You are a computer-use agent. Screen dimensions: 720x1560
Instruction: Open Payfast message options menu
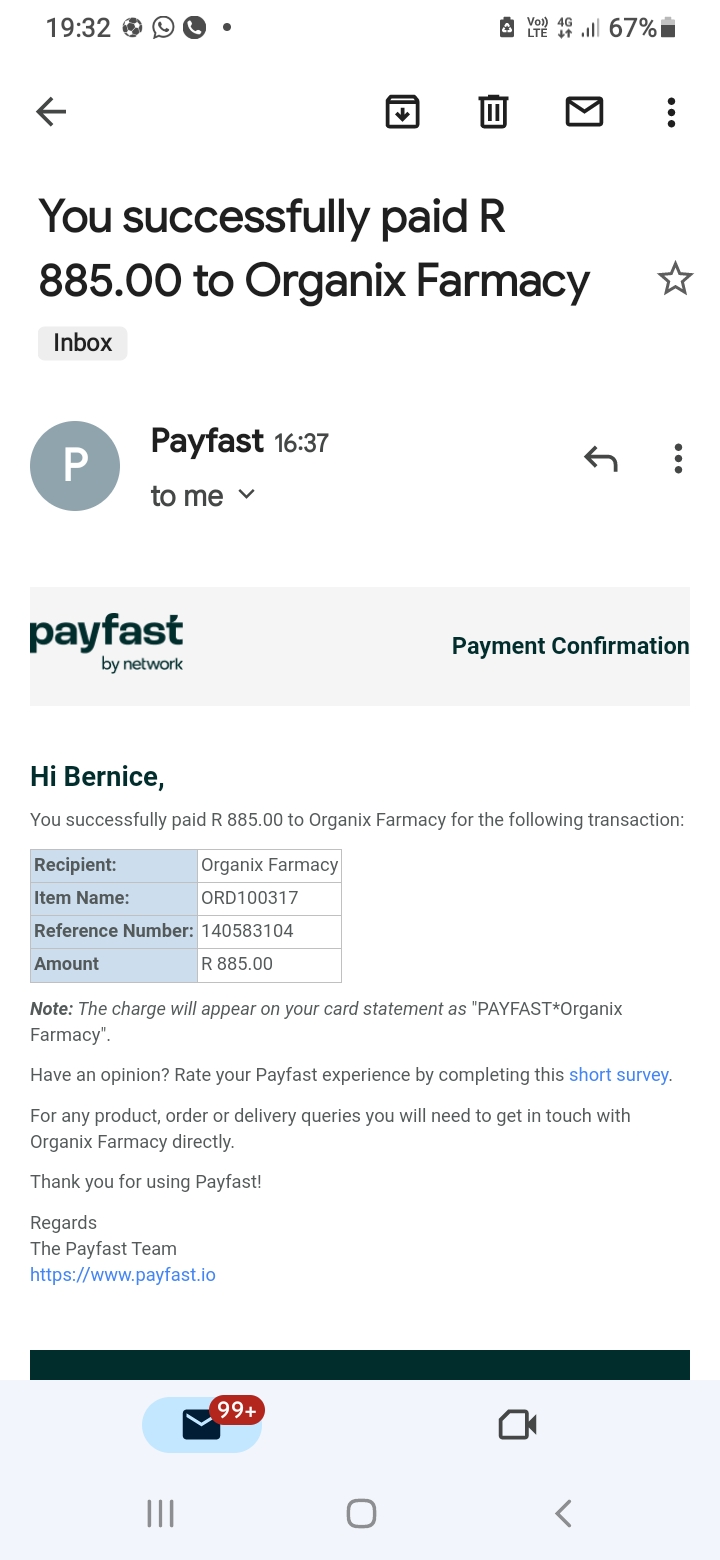tap(678, 459)
